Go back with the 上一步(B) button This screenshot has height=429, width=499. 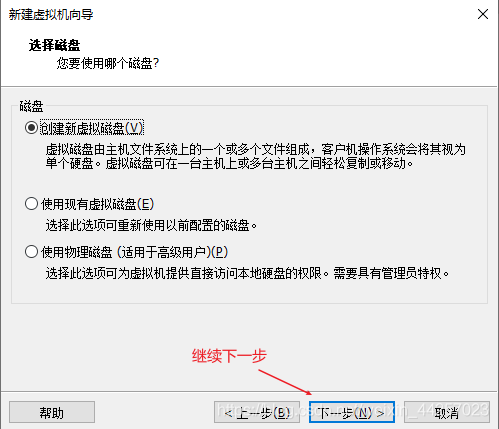click(257, 412)
